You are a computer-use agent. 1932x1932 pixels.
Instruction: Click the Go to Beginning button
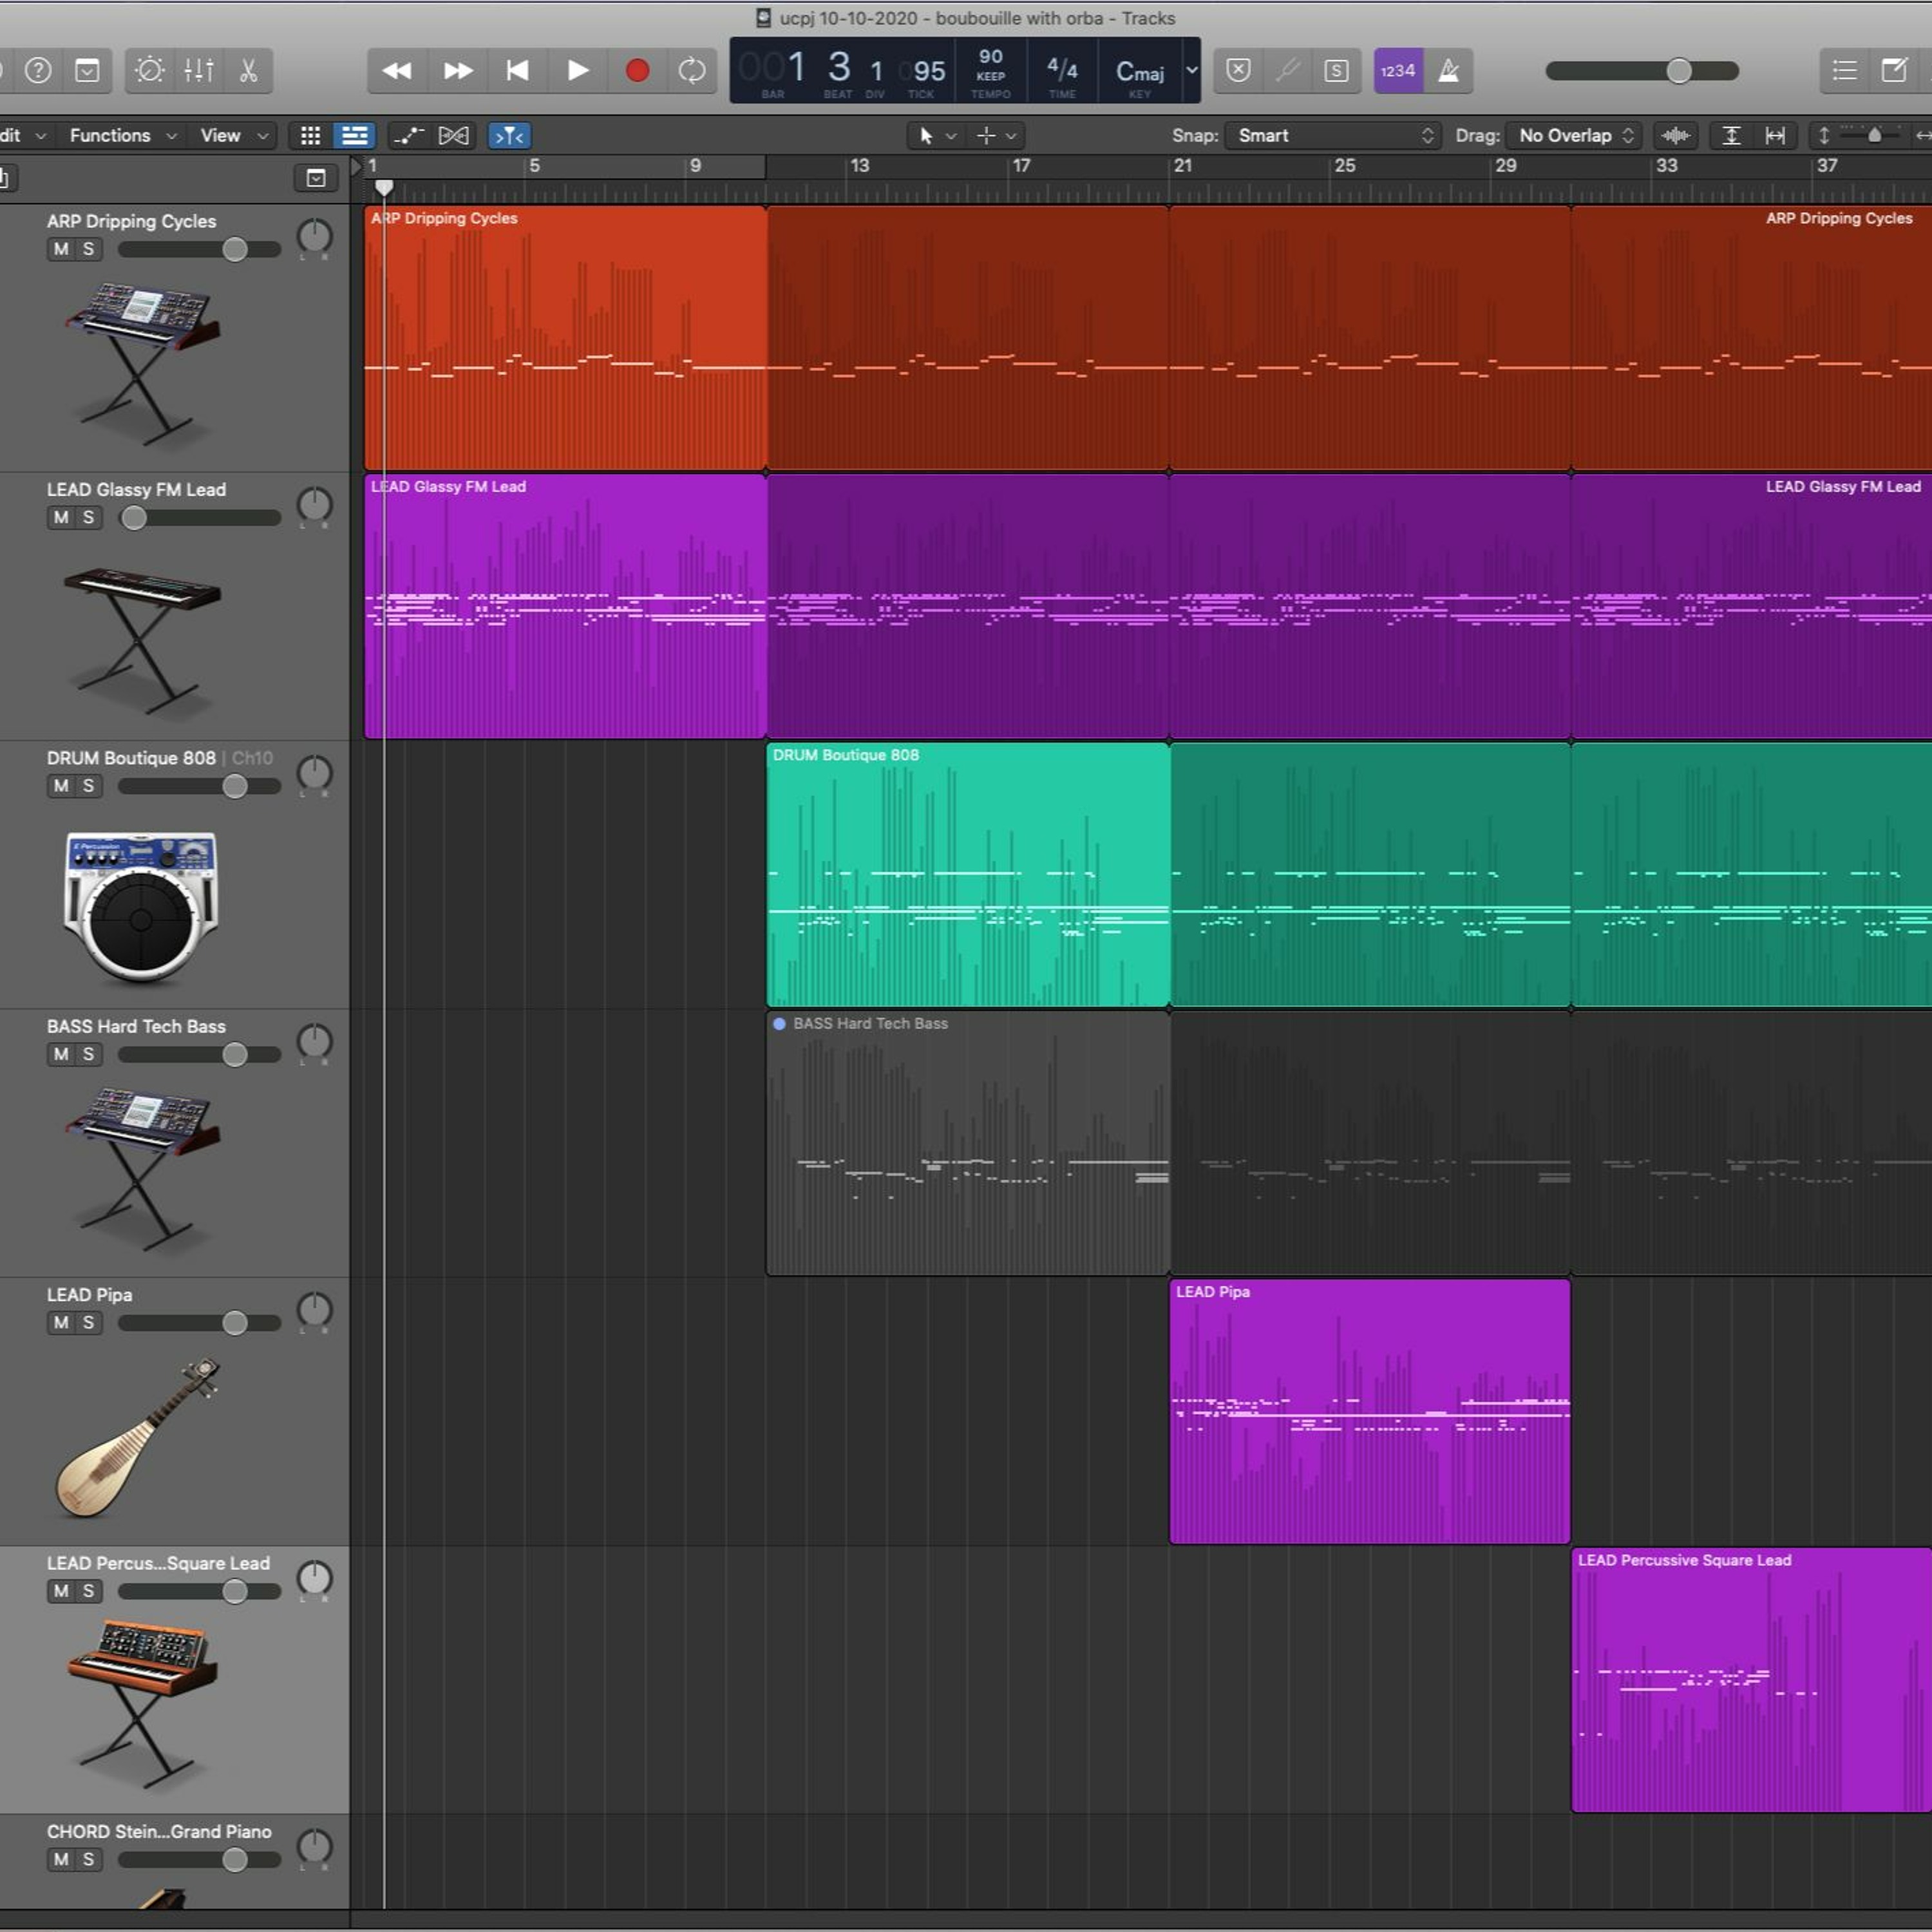point(517,70)
